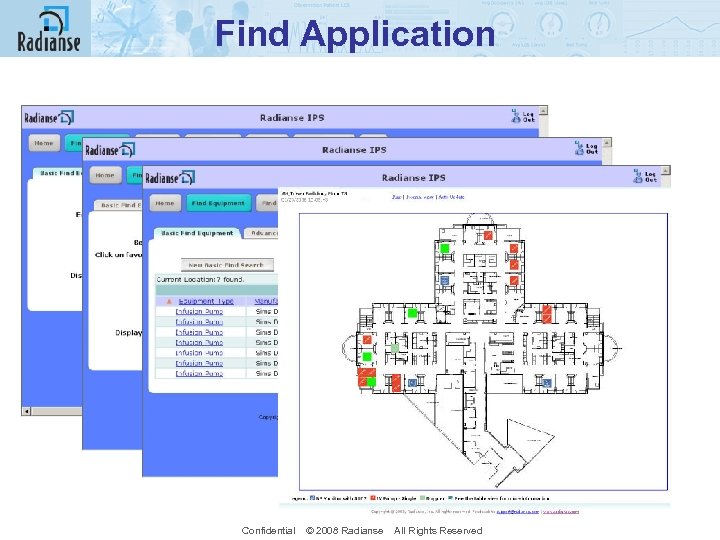
Task: Click the Radianse logo in the slide header
Action: (x=49, y=28)
